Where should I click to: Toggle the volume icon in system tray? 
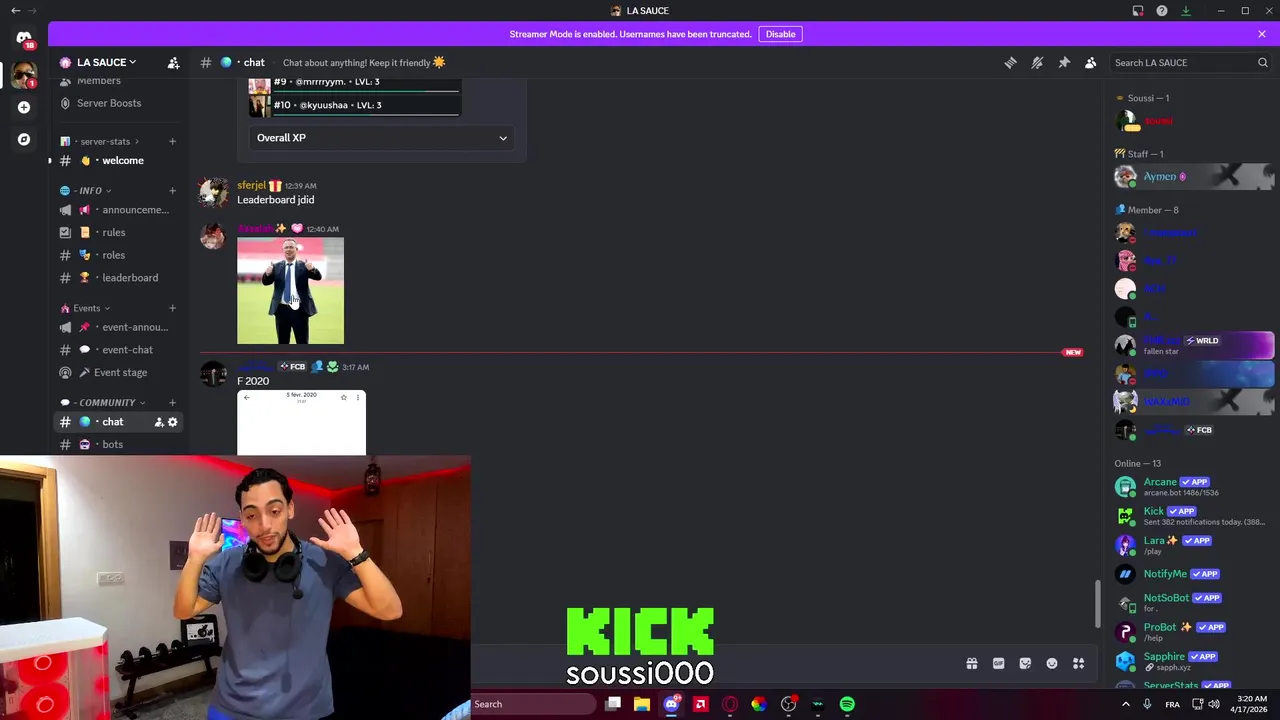tap(1214, 704)
